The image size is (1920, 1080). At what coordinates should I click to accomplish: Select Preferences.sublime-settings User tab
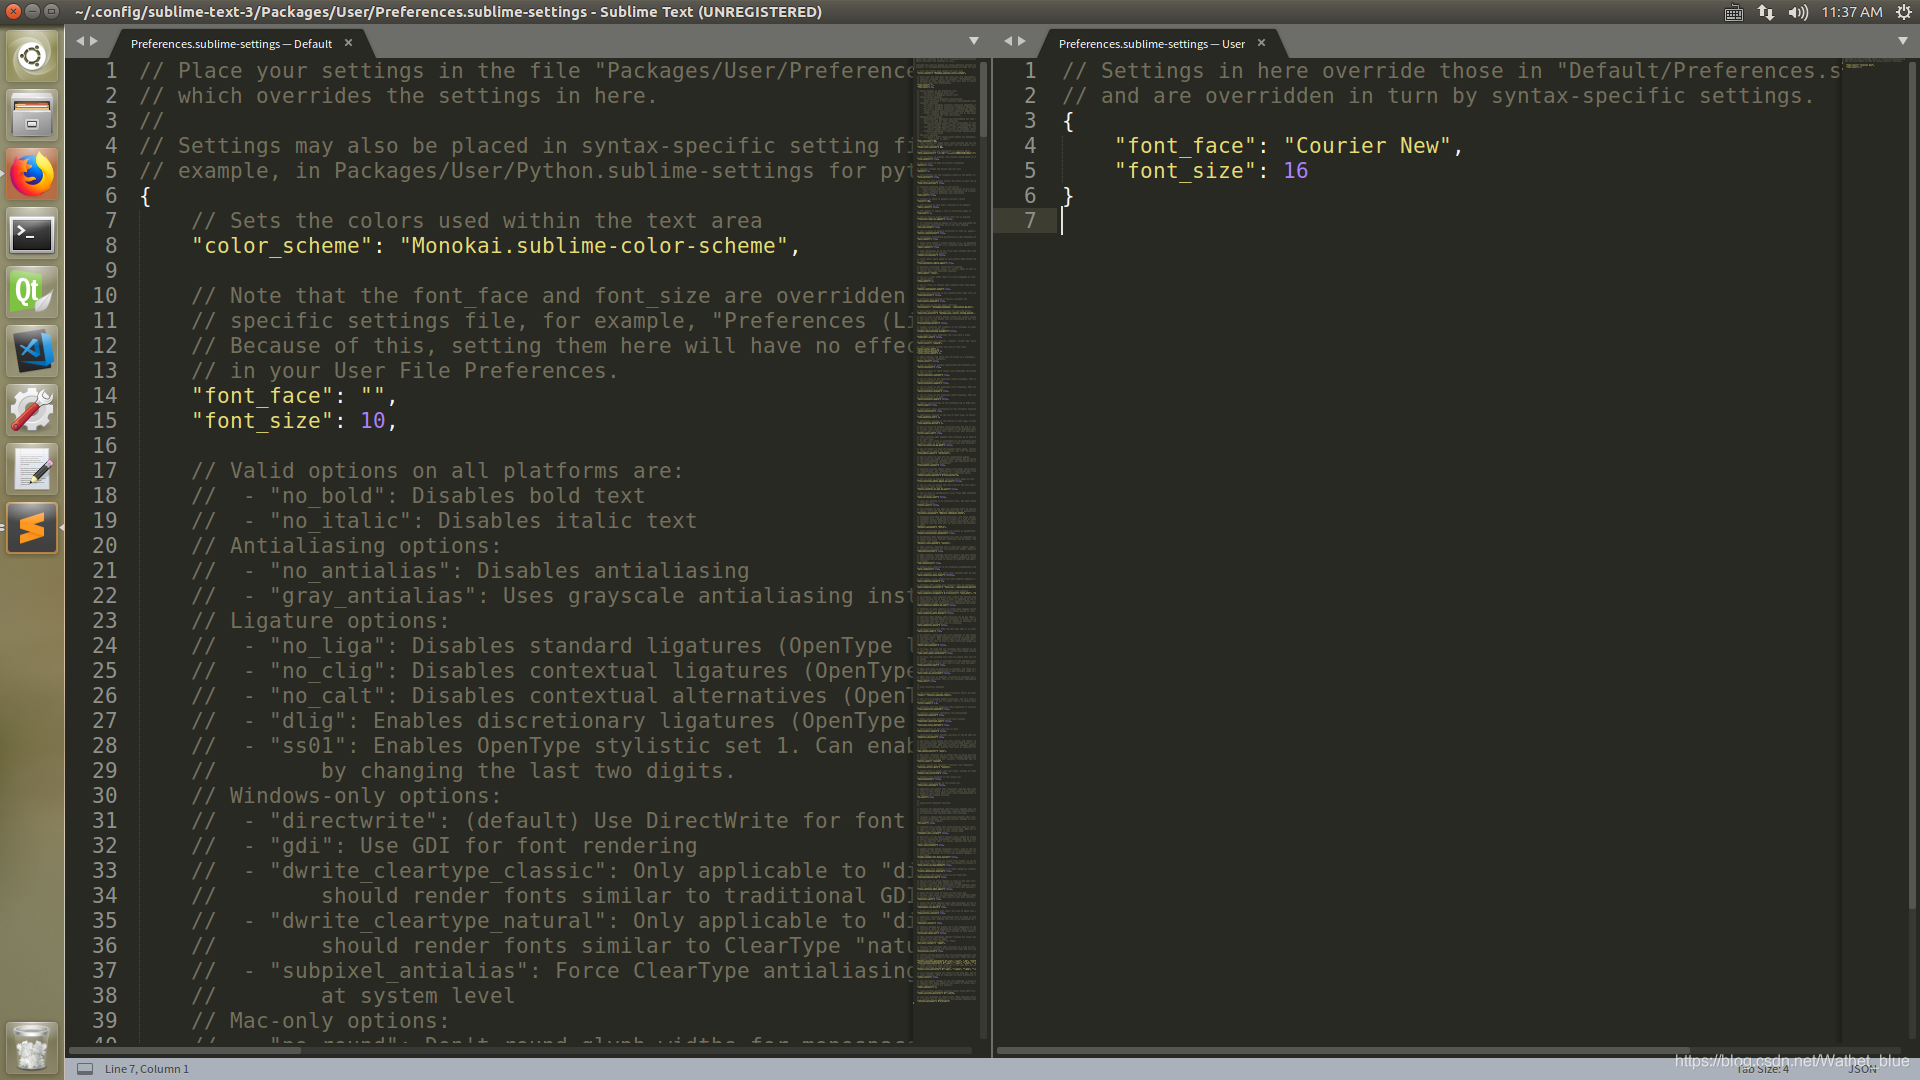[1151, 44]
